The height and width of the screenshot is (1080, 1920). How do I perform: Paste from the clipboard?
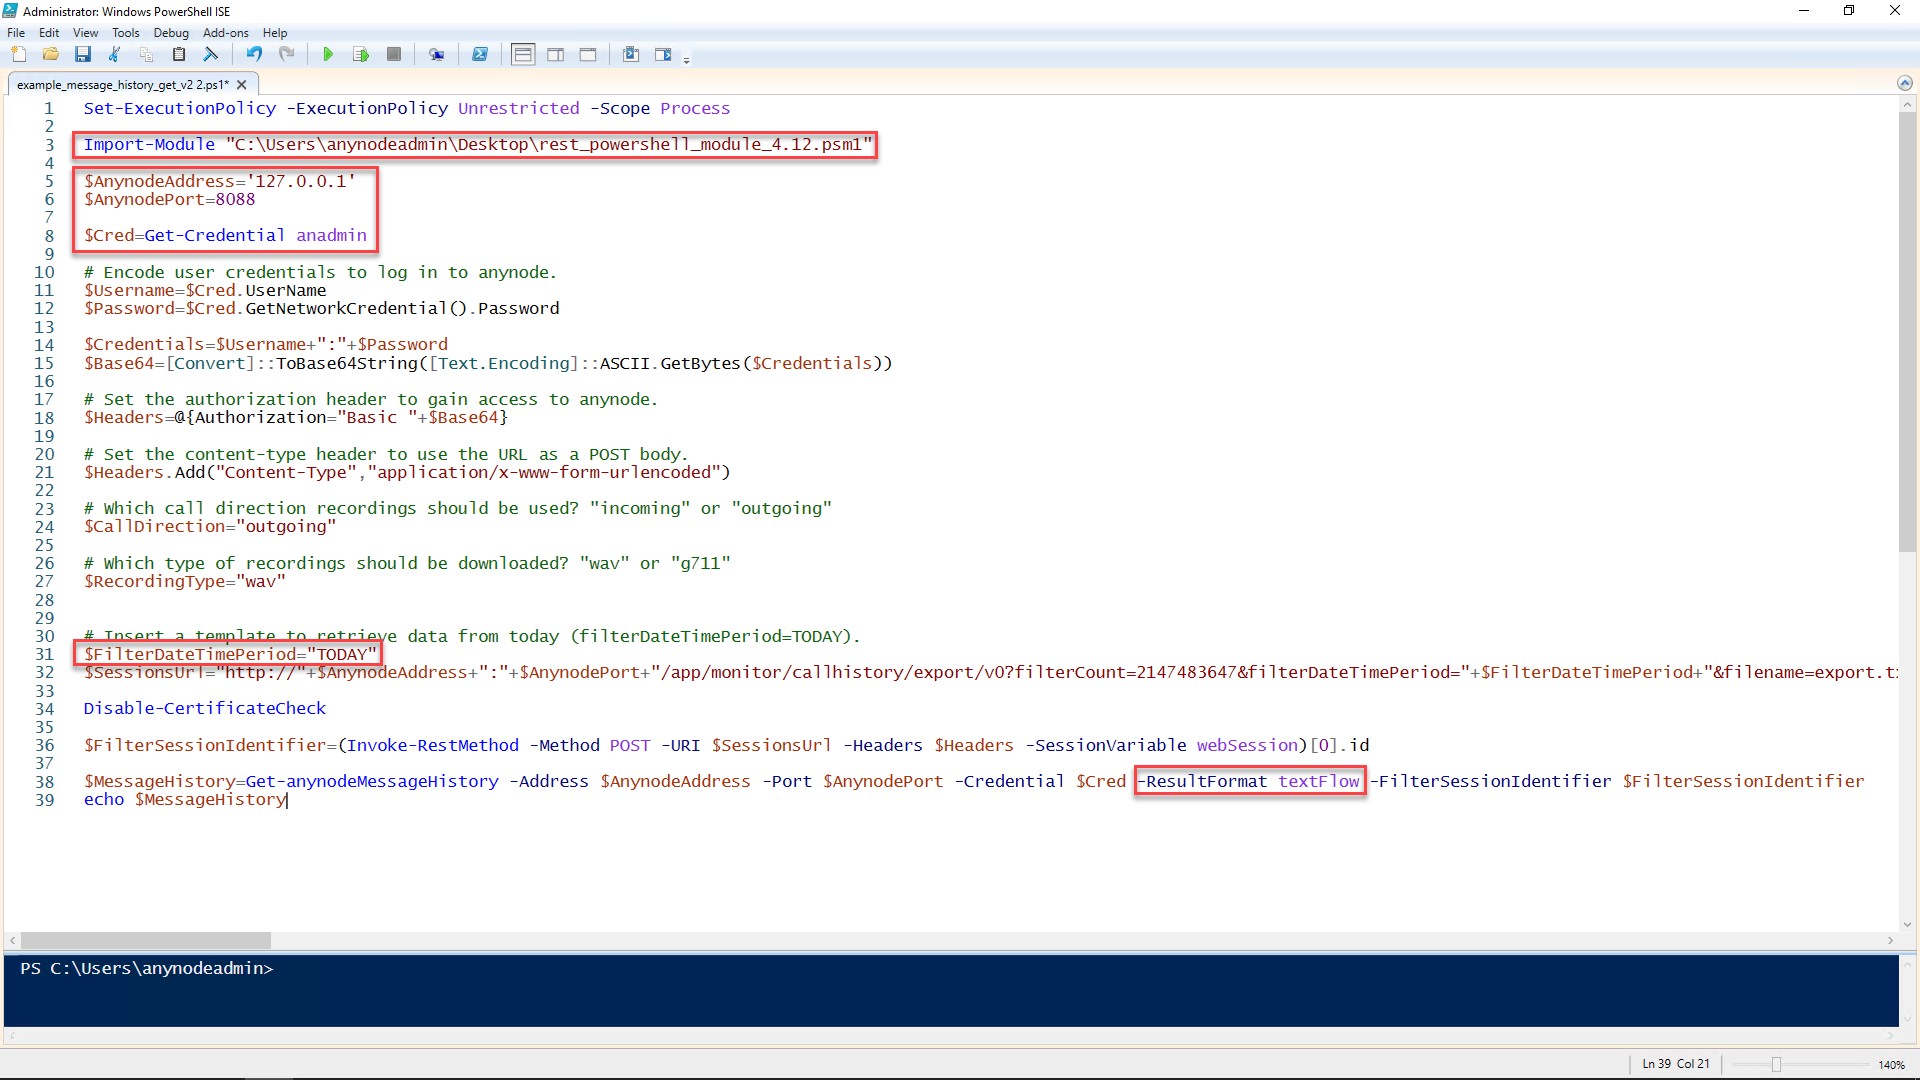179,54
